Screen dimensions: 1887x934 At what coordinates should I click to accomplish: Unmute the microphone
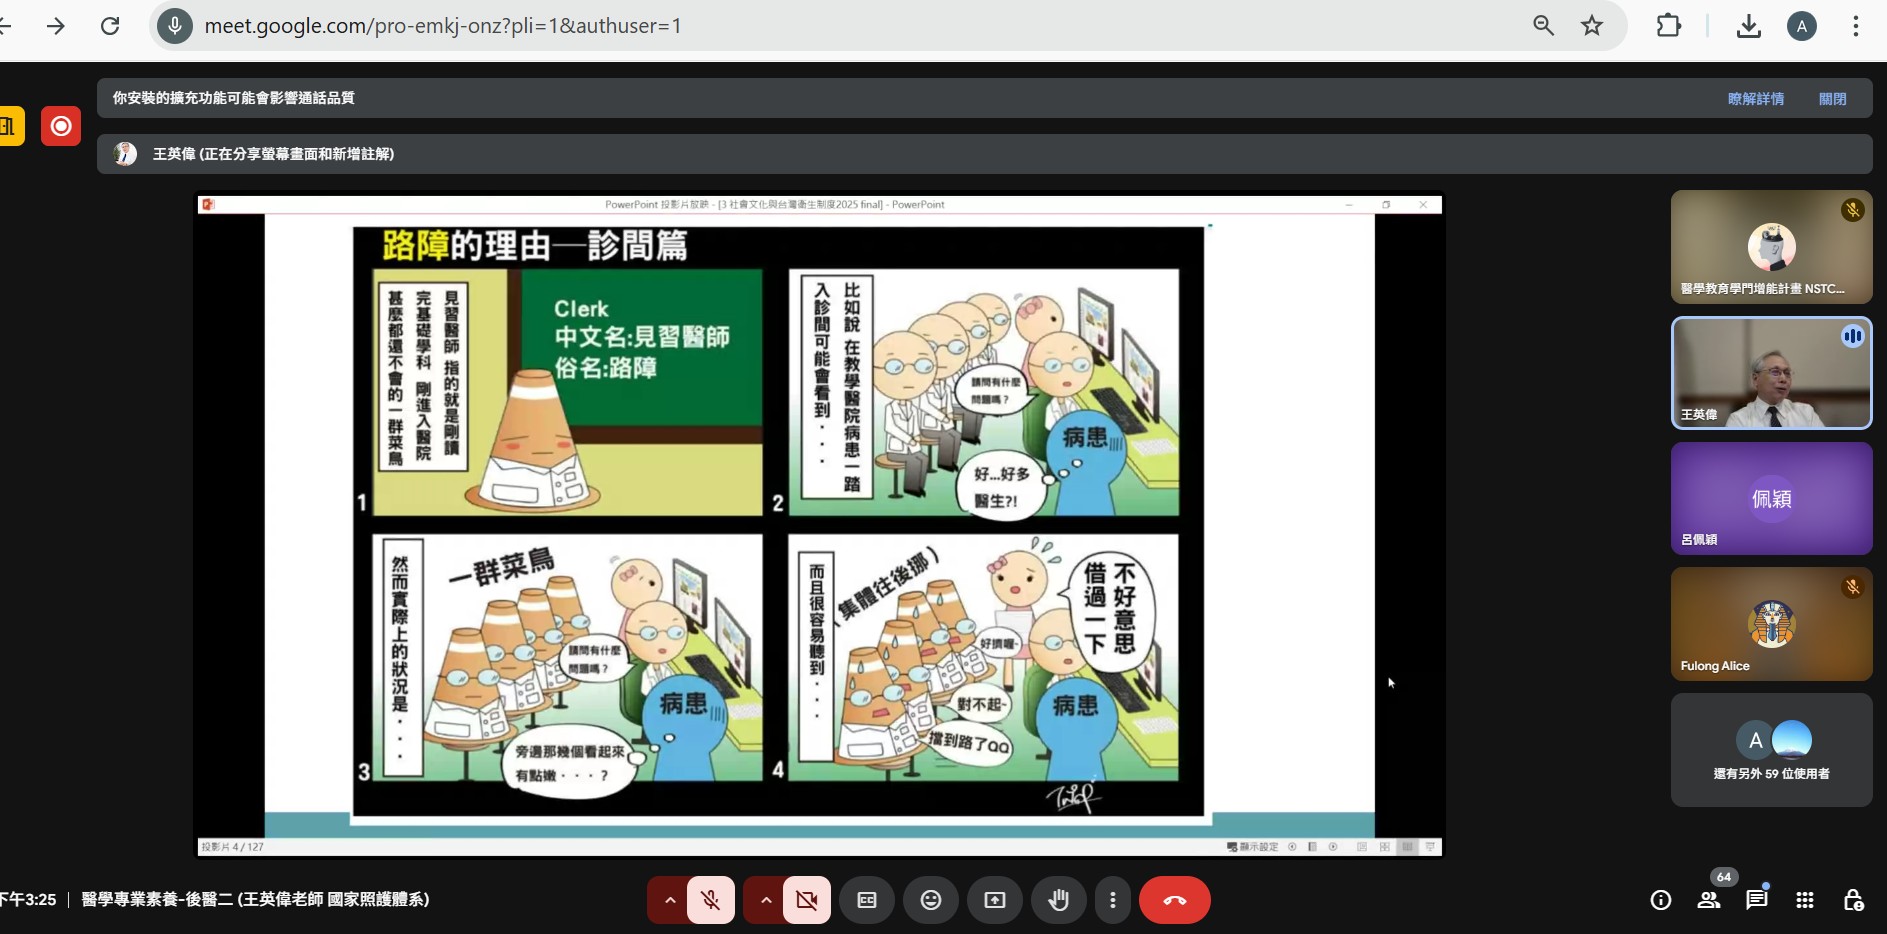tap(711, 900)
